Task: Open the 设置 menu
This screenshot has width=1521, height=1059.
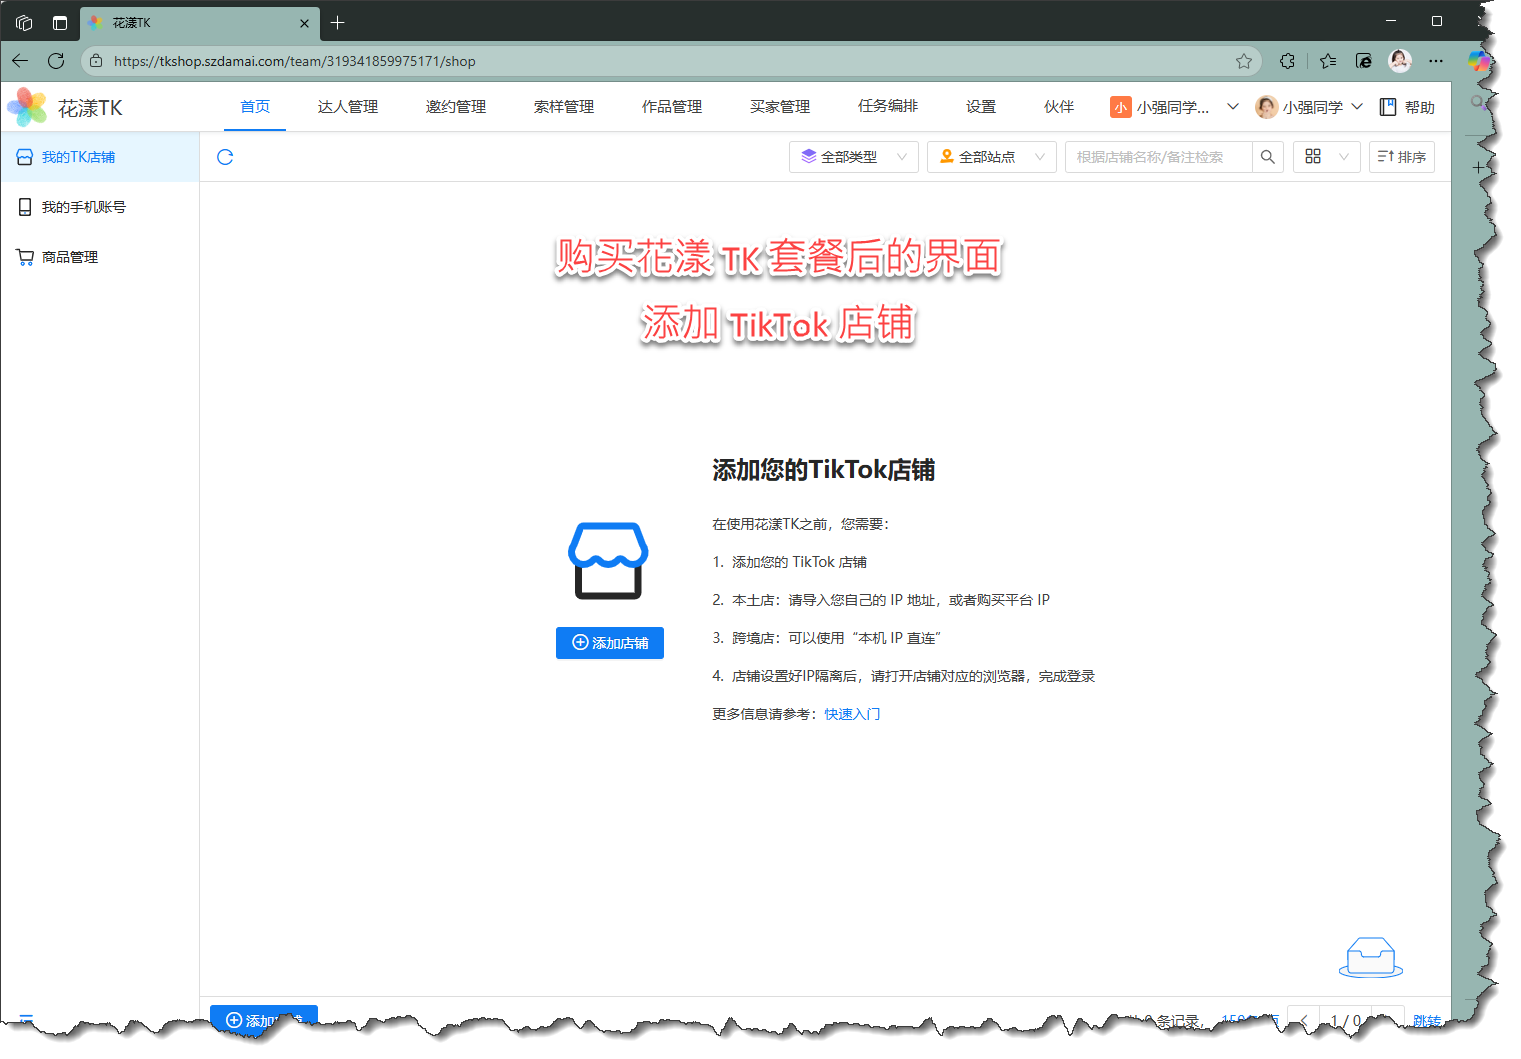Action: 981,106
